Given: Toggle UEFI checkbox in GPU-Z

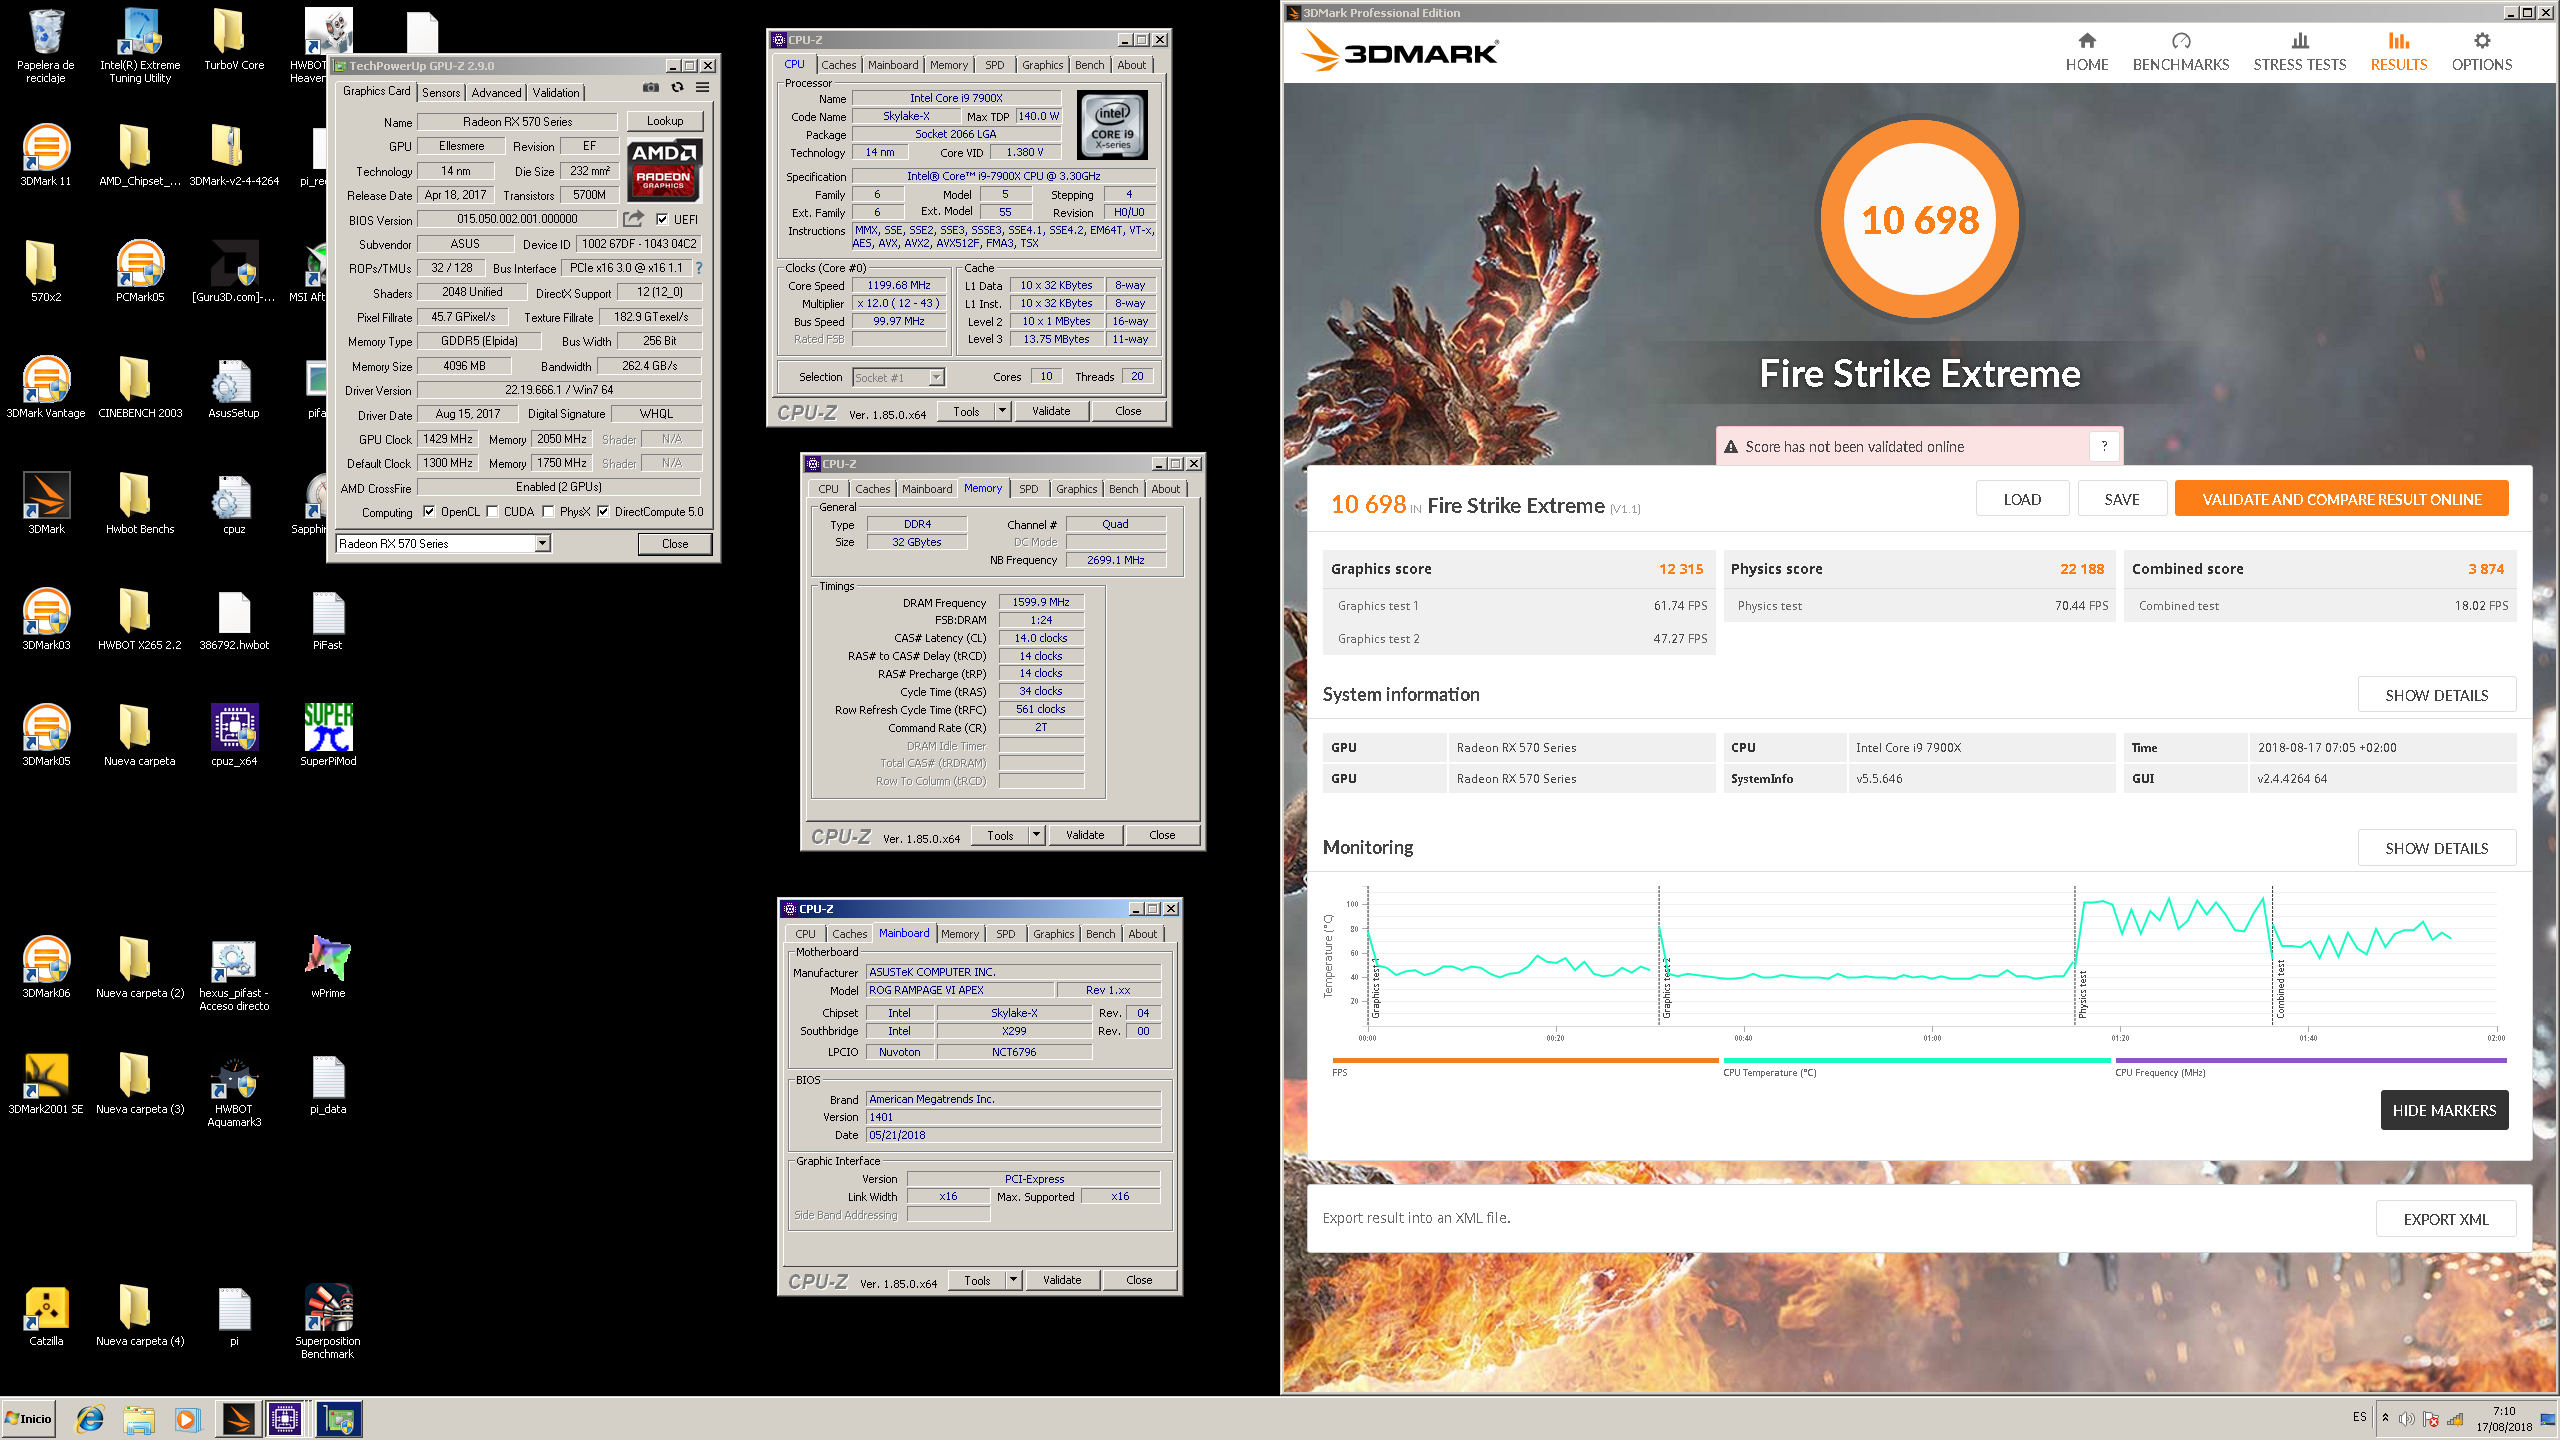Looking at the screenshot, I should [662, 219].
